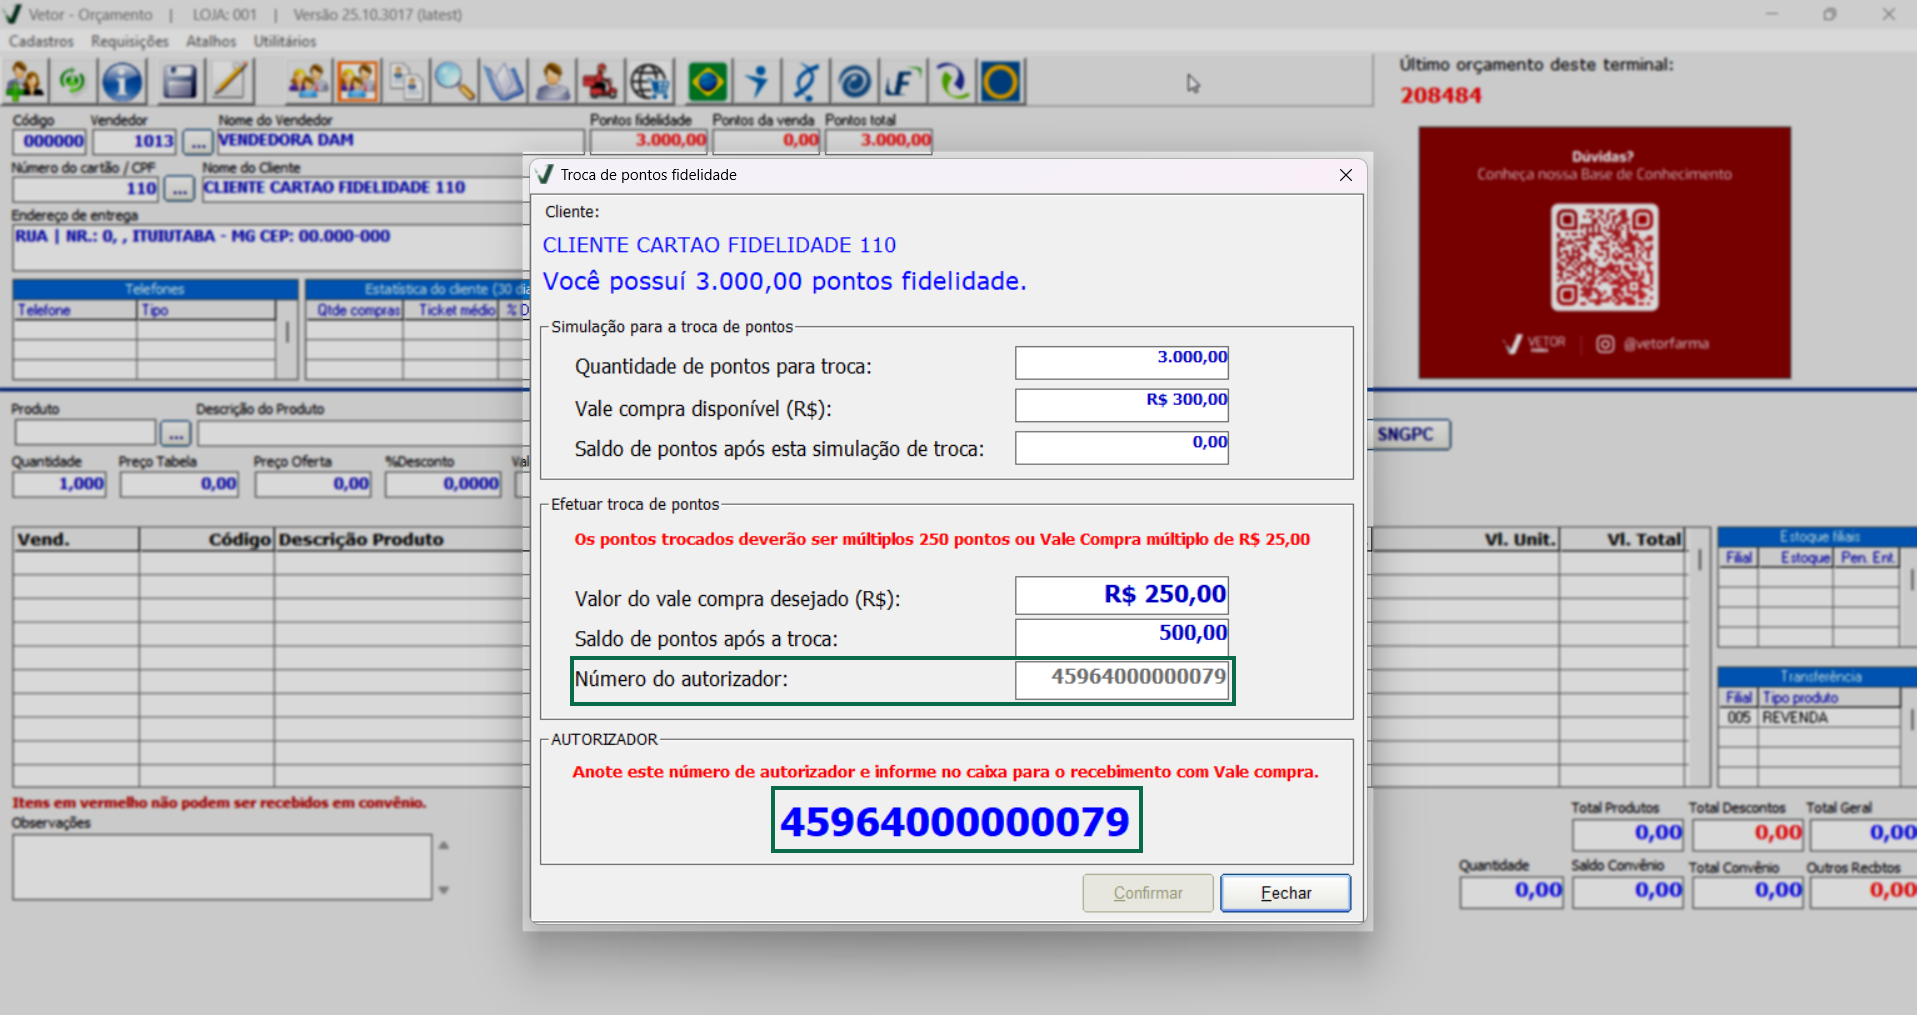This screenshot has height=1015, width=1917.
Task: Click the pencil edit icon
Action: pos(231,82)
